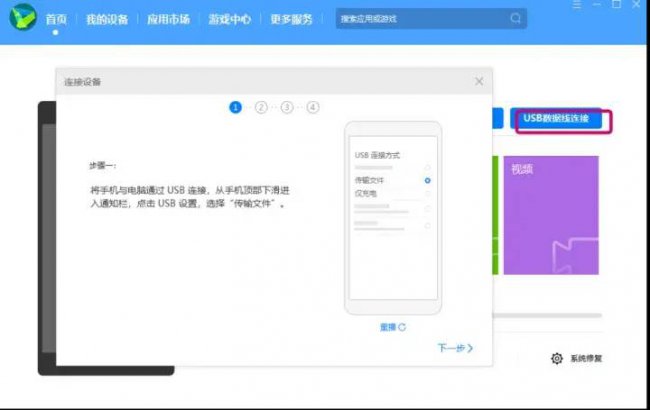Viewport: 650px width, 410px height.
Task: Jump to step 4 indicator
Action: click(x=313, y=107)
